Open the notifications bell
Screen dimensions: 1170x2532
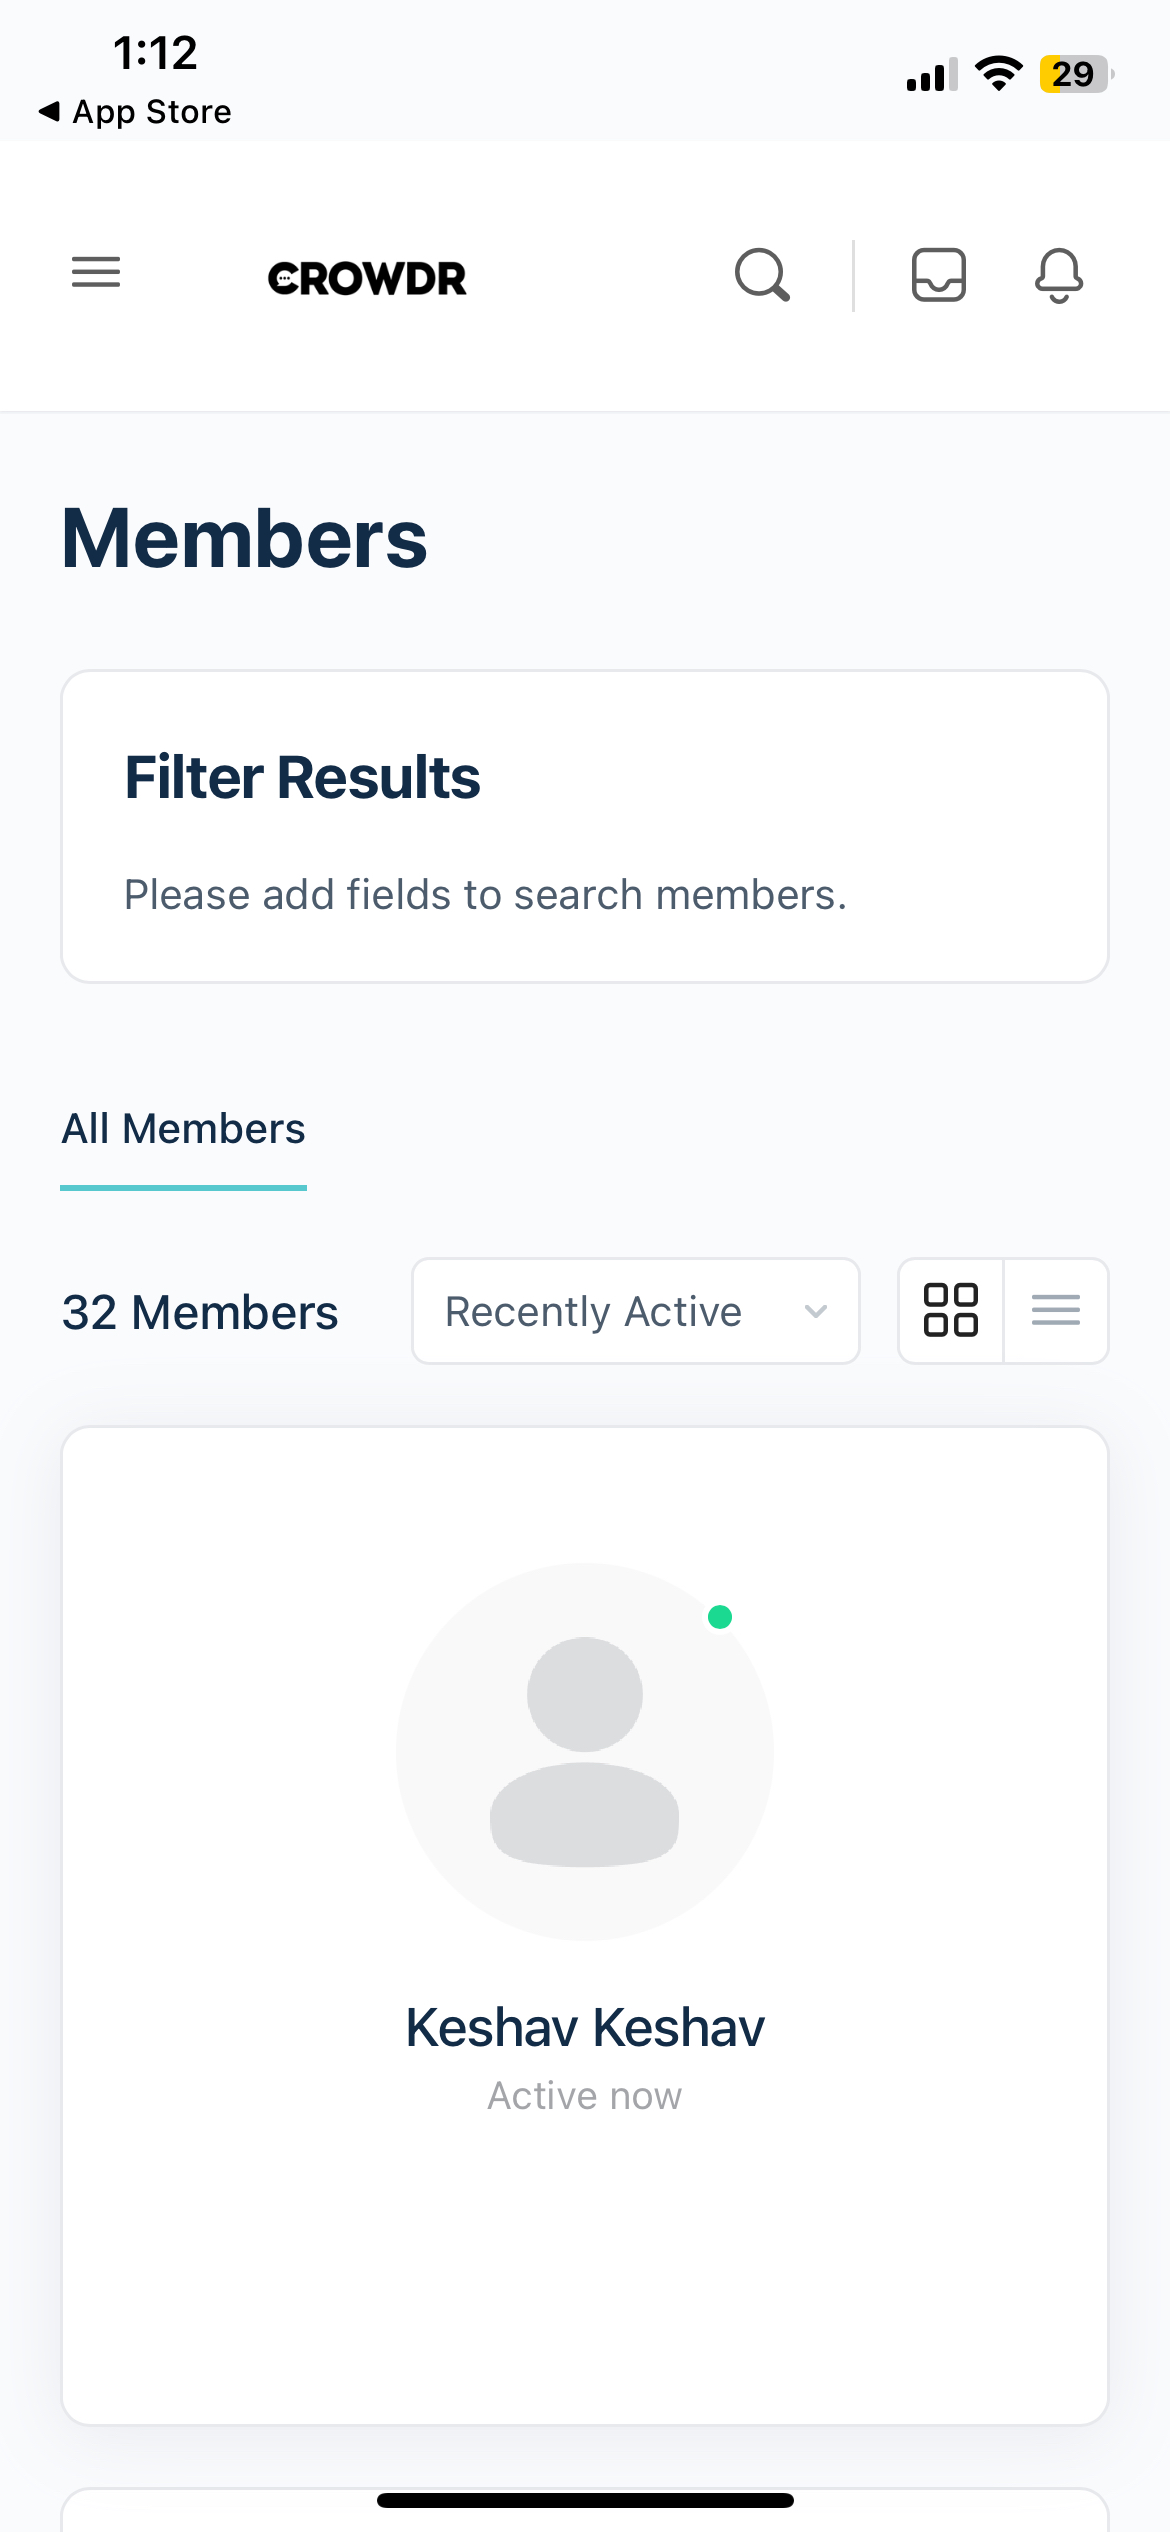1058,275
